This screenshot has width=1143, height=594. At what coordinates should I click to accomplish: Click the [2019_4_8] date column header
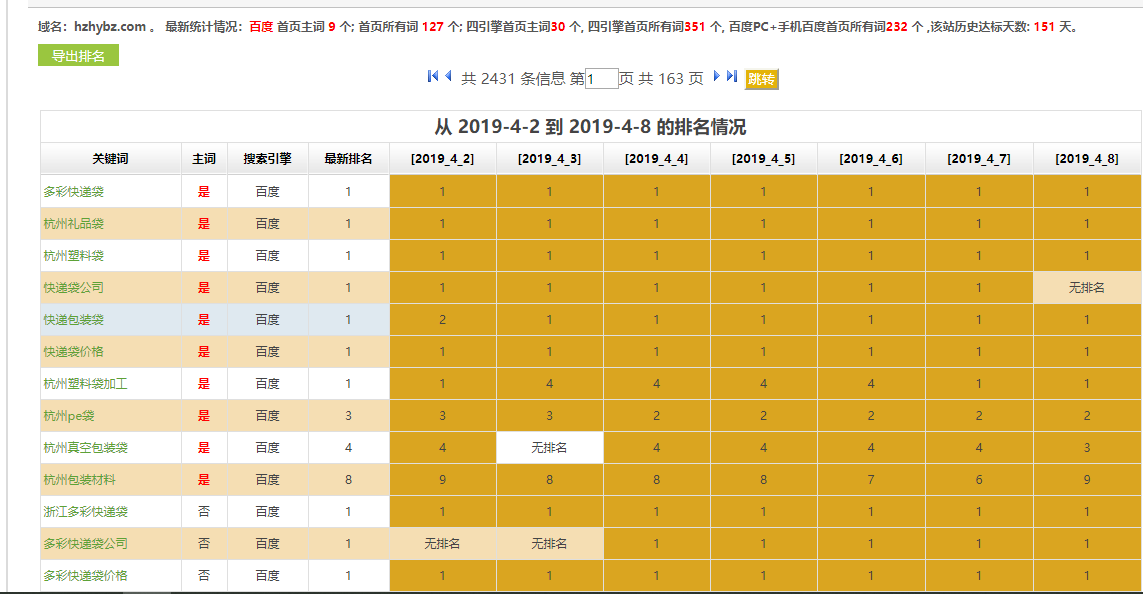(1086, 157)
